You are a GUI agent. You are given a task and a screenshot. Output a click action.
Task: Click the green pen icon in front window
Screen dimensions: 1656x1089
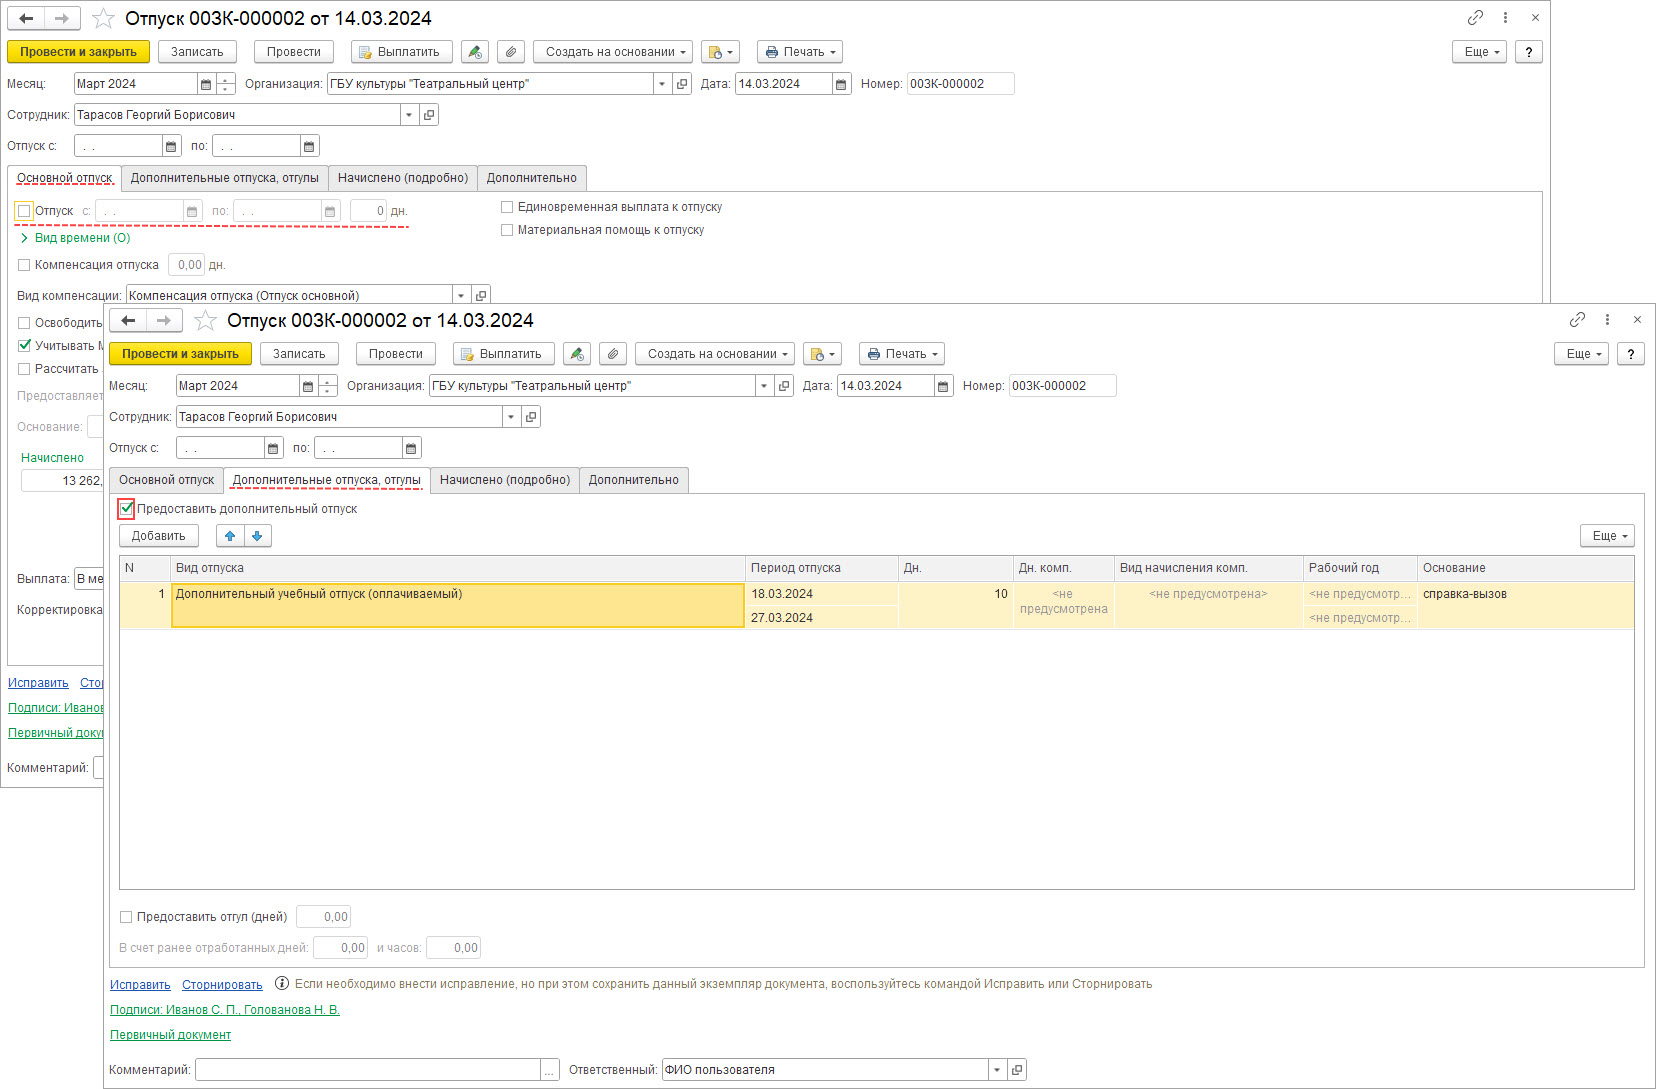[577, 354]
